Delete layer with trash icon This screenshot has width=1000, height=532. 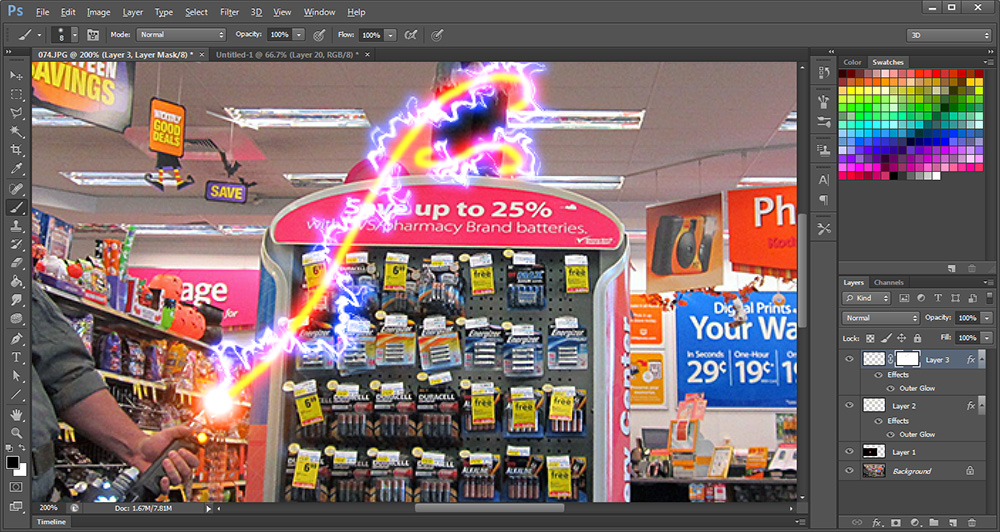point(972,522)
